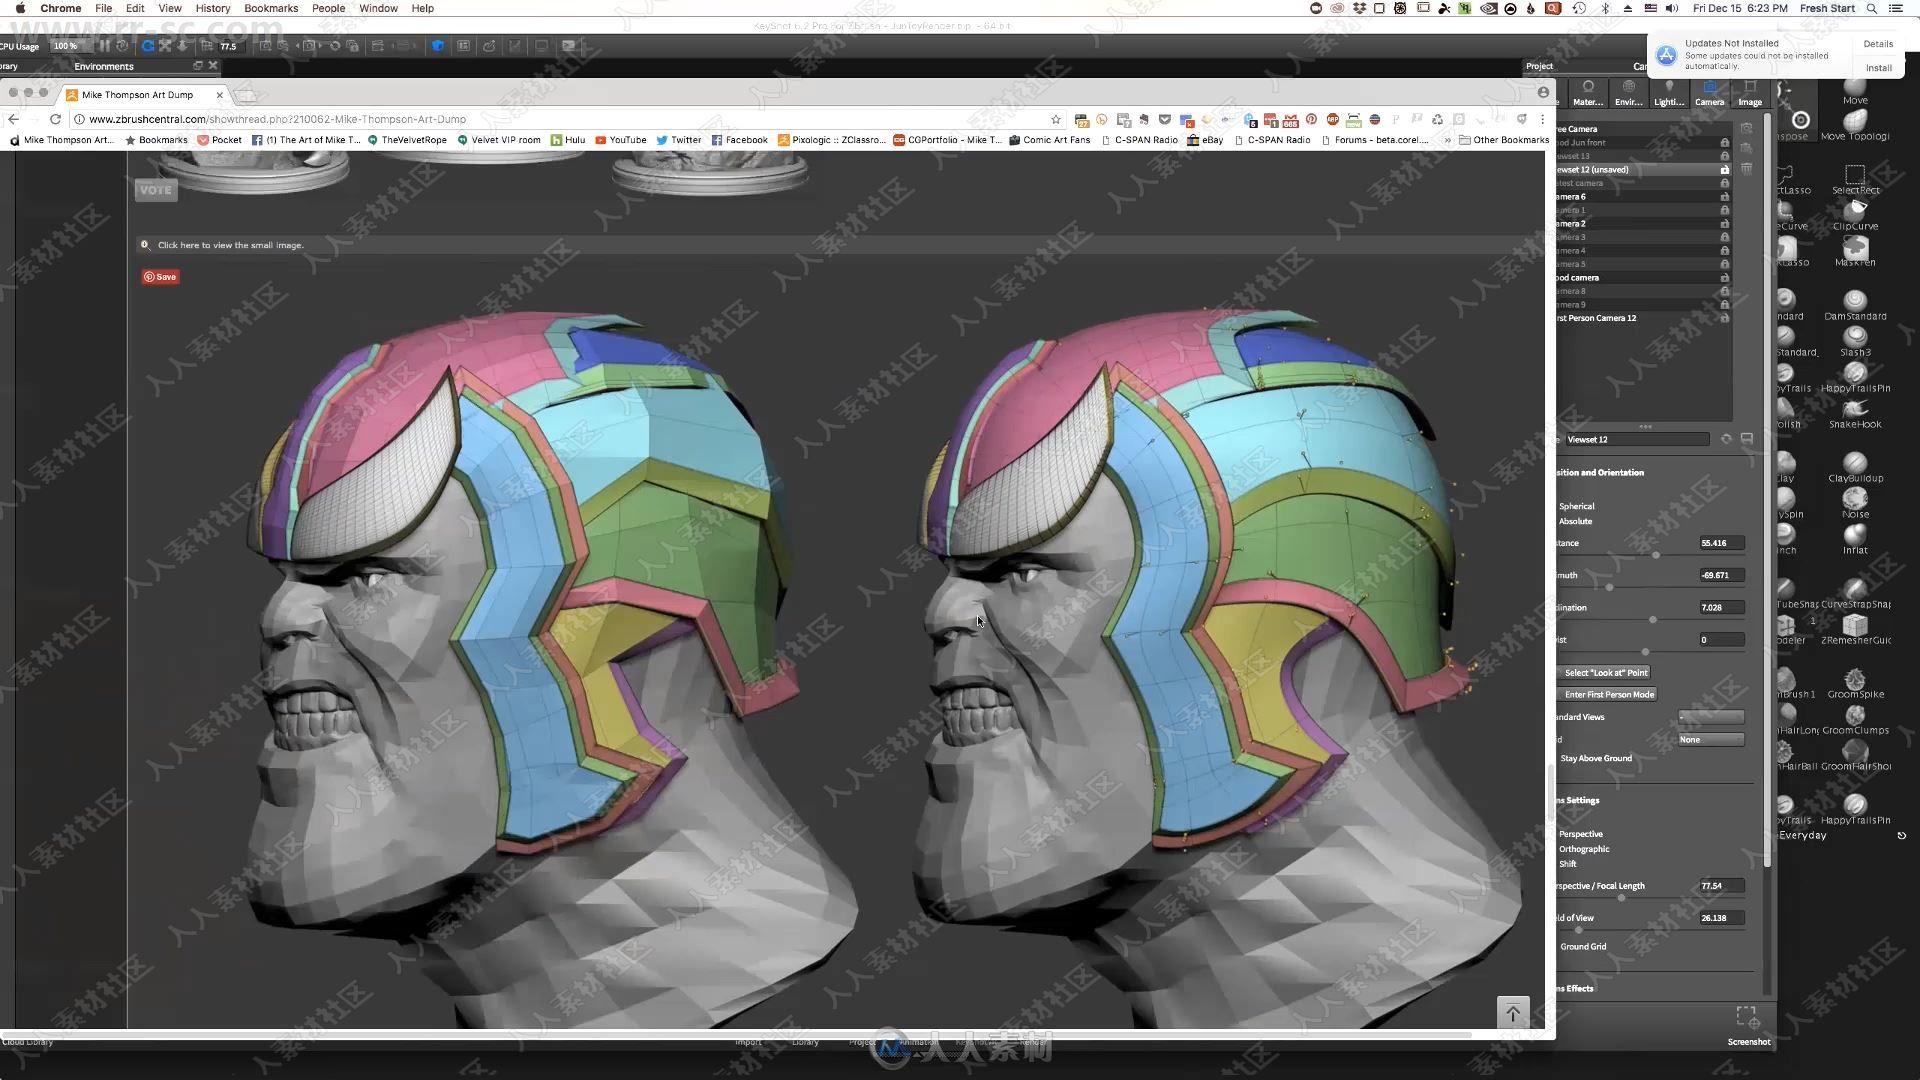Toggle Orthographic view option
The height and width of the screenshot is (1080, 1920).
[1582, 849]
